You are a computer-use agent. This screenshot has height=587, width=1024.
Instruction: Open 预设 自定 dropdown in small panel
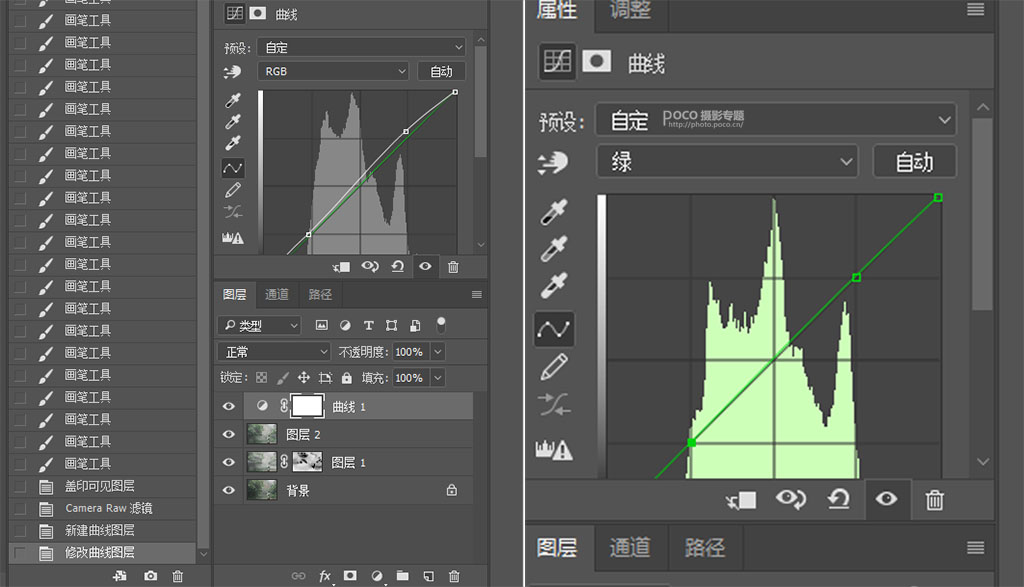(x=361, y=47)
